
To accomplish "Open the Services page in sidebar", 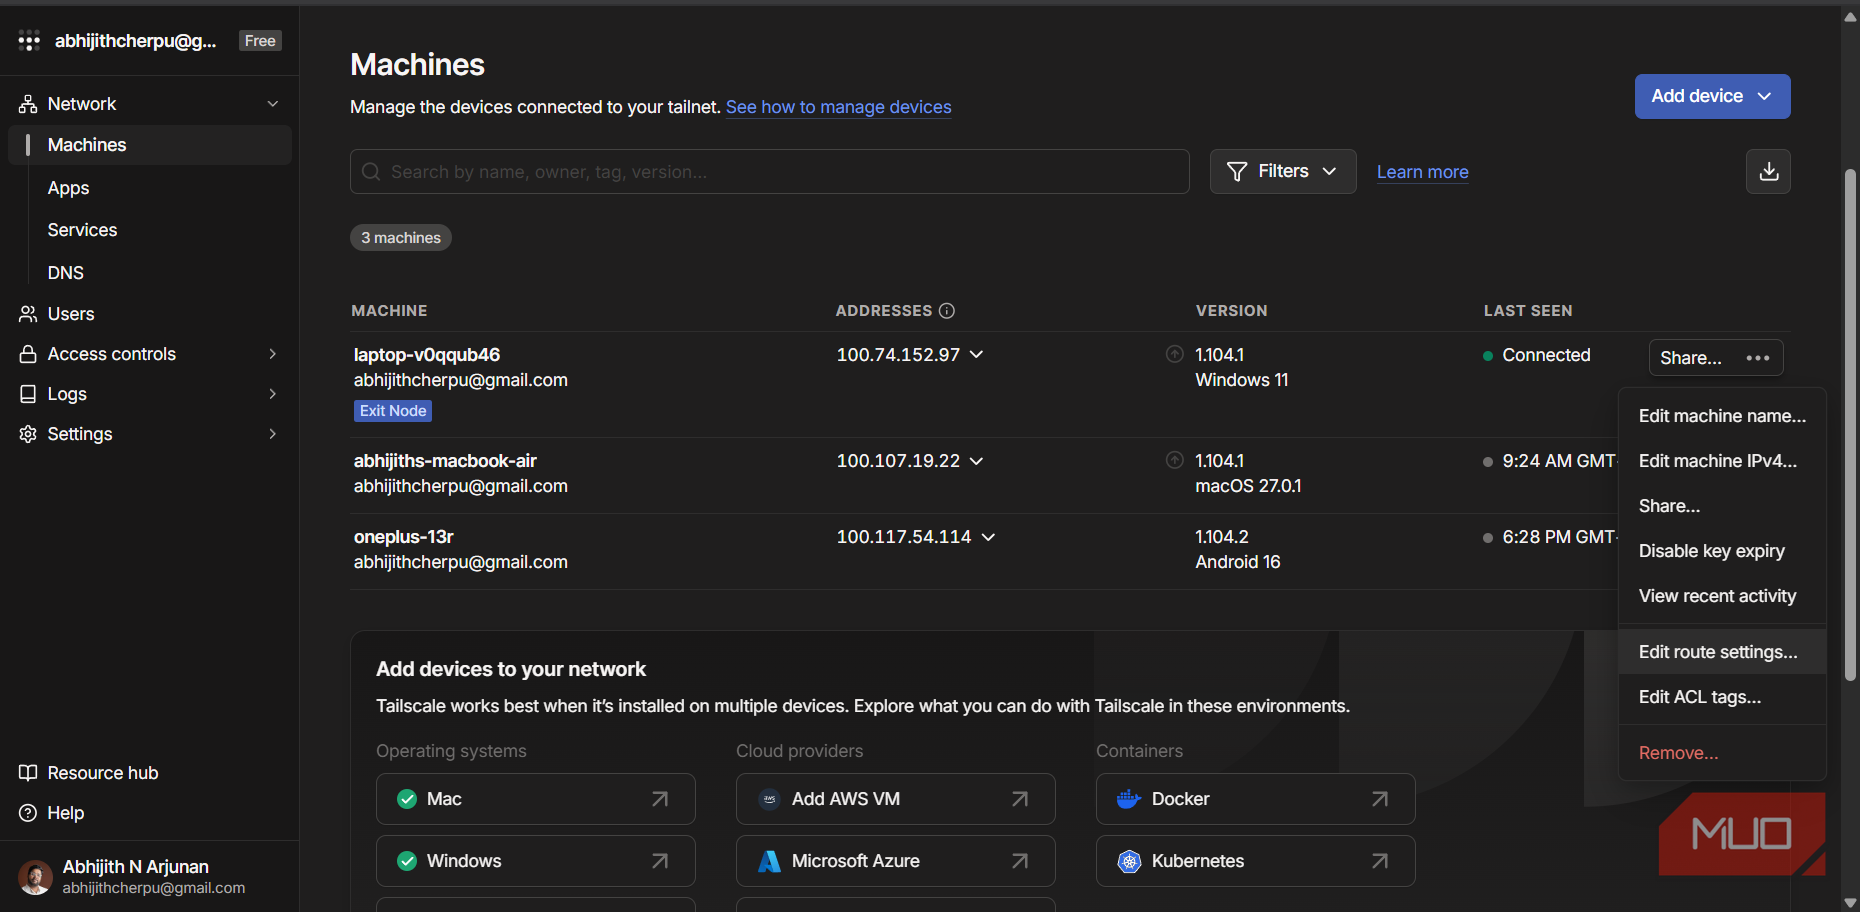I will click(x=83, y=230).
